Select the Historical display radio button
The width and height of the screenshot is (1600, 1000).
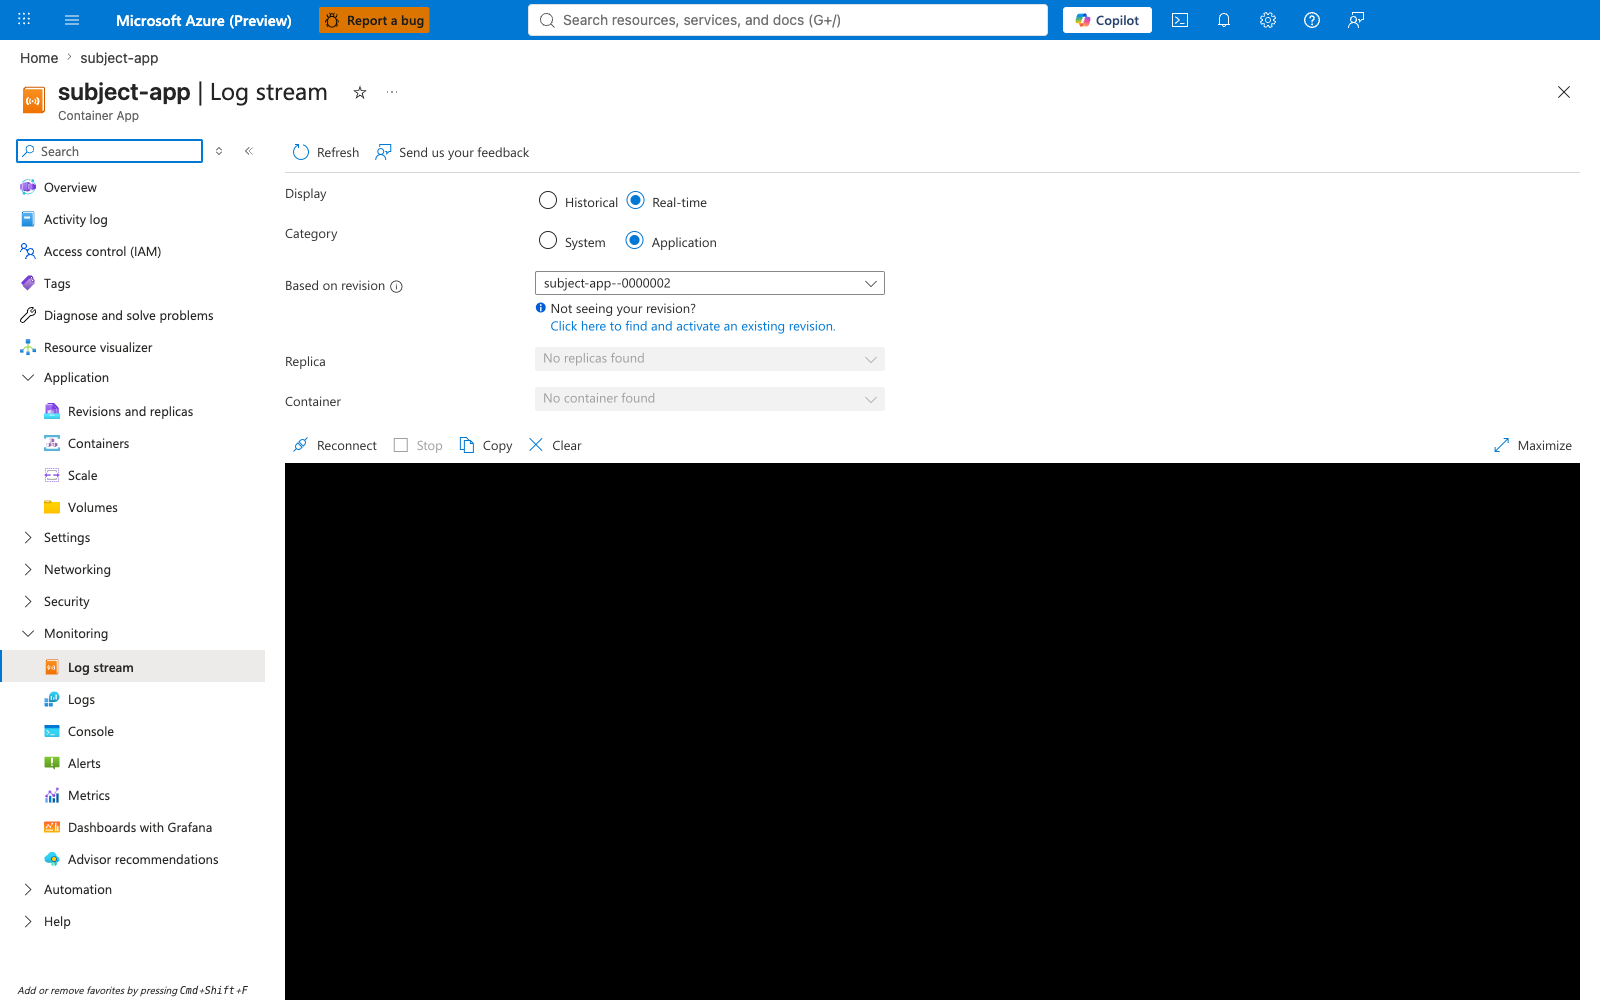tap(548, 200)
